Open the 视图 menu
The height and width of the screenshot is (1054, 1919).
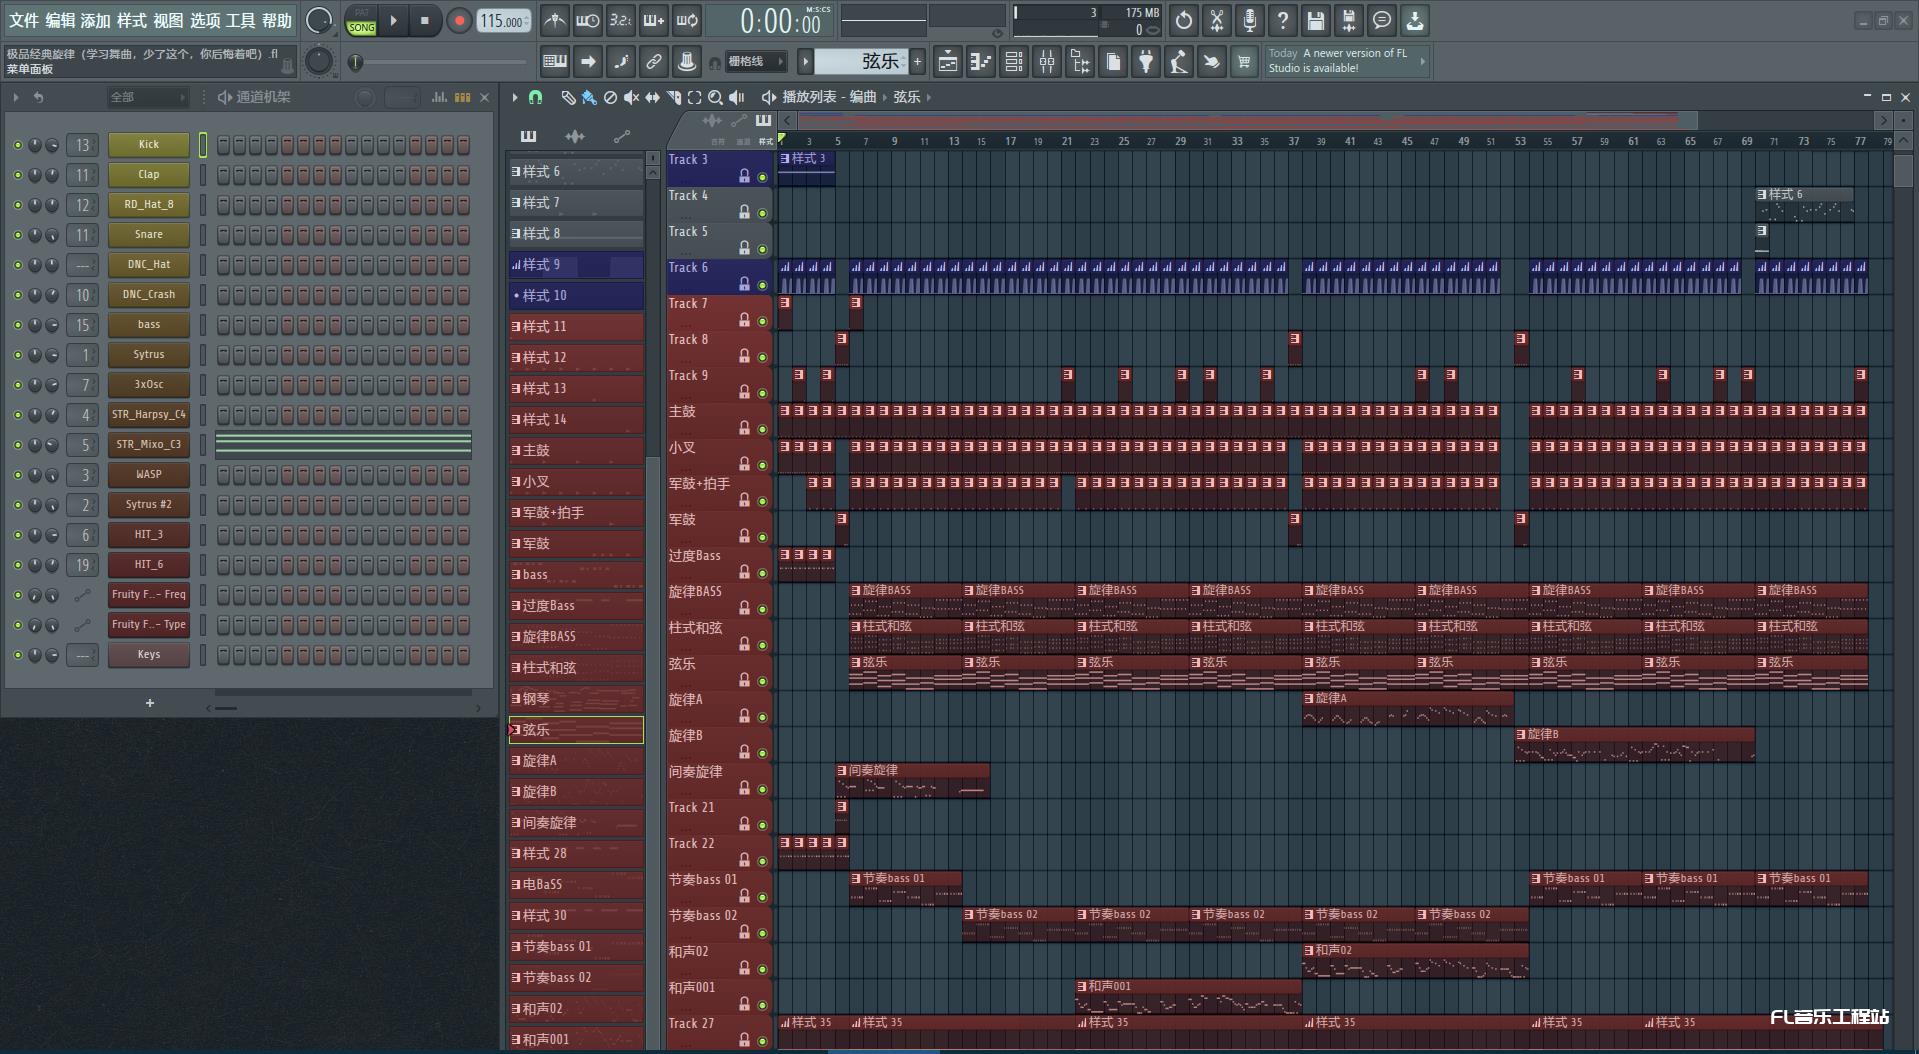click(168, 20)
